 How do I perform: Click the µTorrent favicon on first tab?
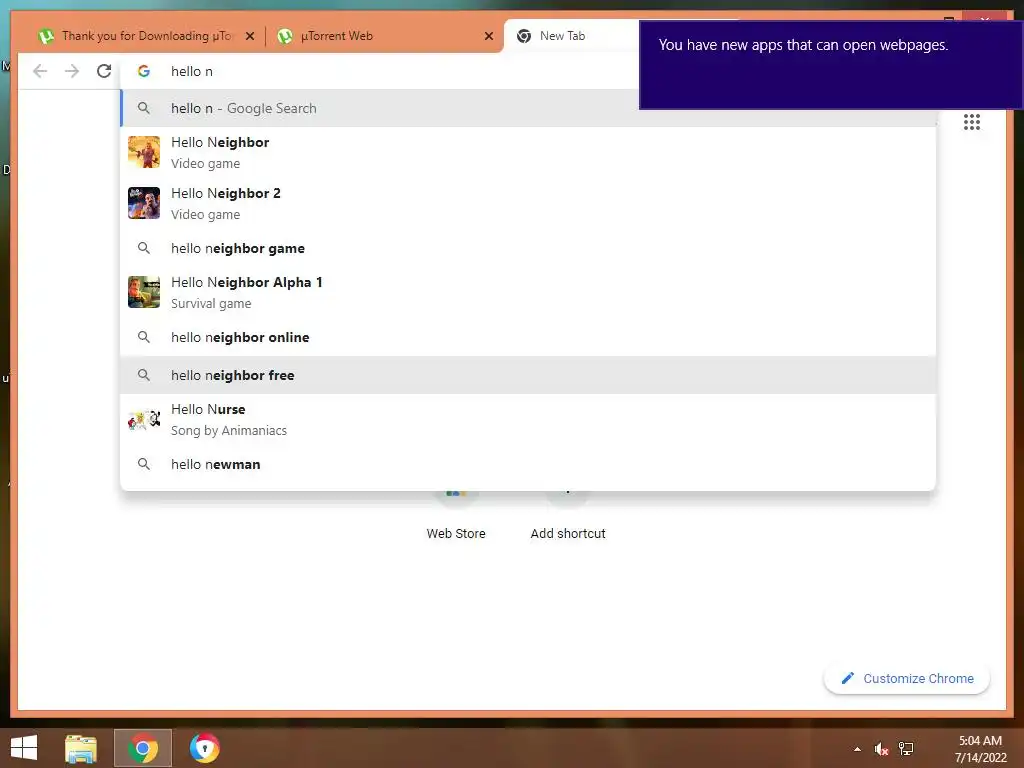46,36
